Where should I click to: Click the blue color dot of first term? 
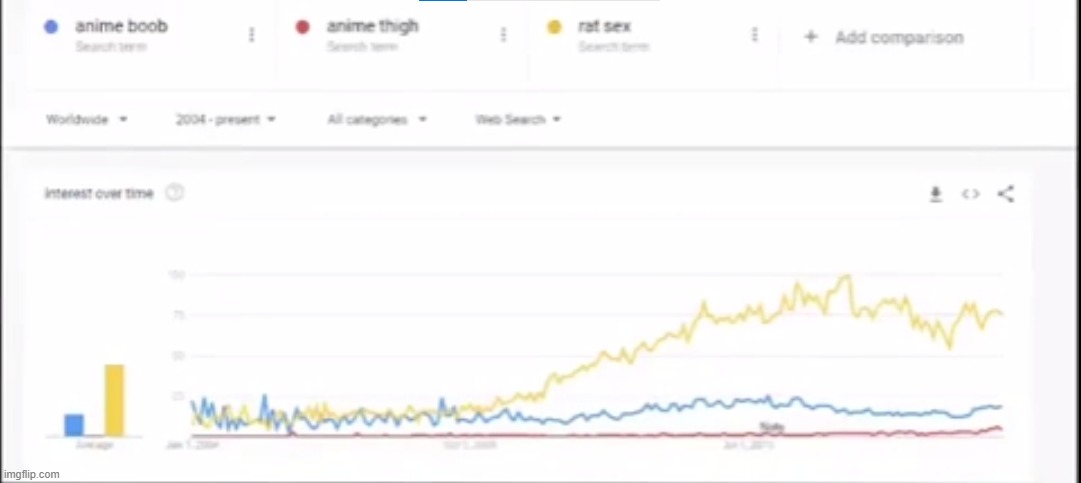coord(50,28)
